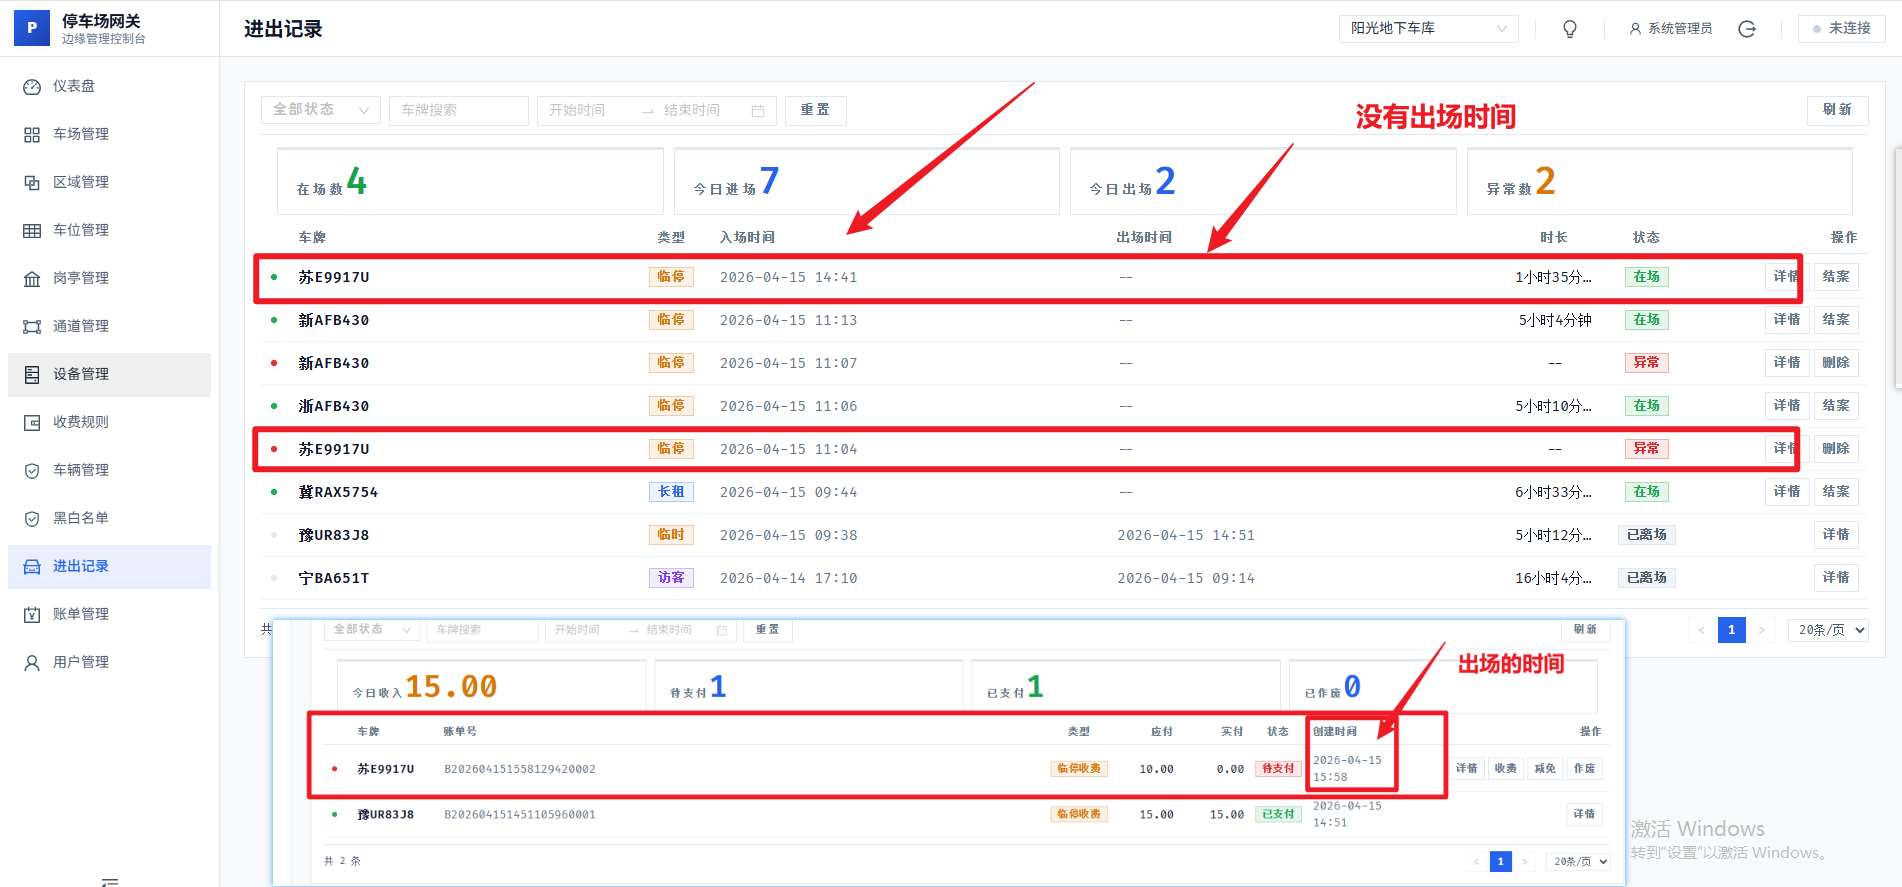
Task: Click the 刷新 refresh button
Action: [1836, 110]
